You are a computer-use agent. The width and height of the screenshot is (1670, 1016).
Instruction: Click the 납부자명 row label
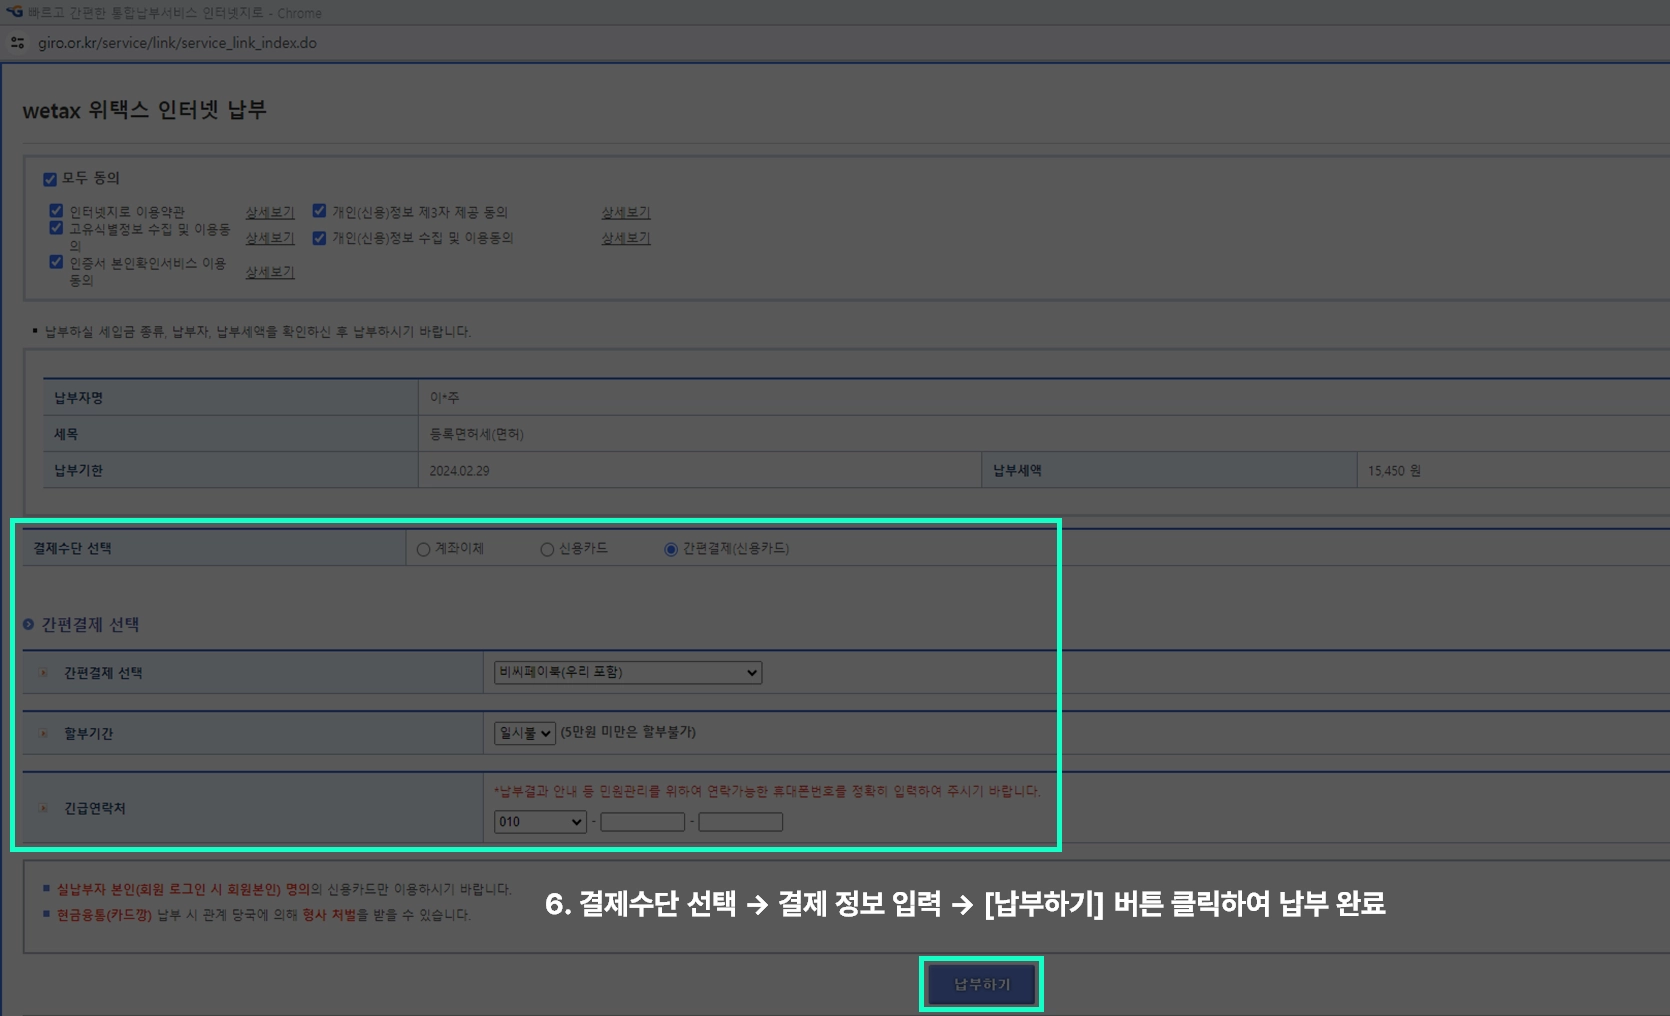79,398
